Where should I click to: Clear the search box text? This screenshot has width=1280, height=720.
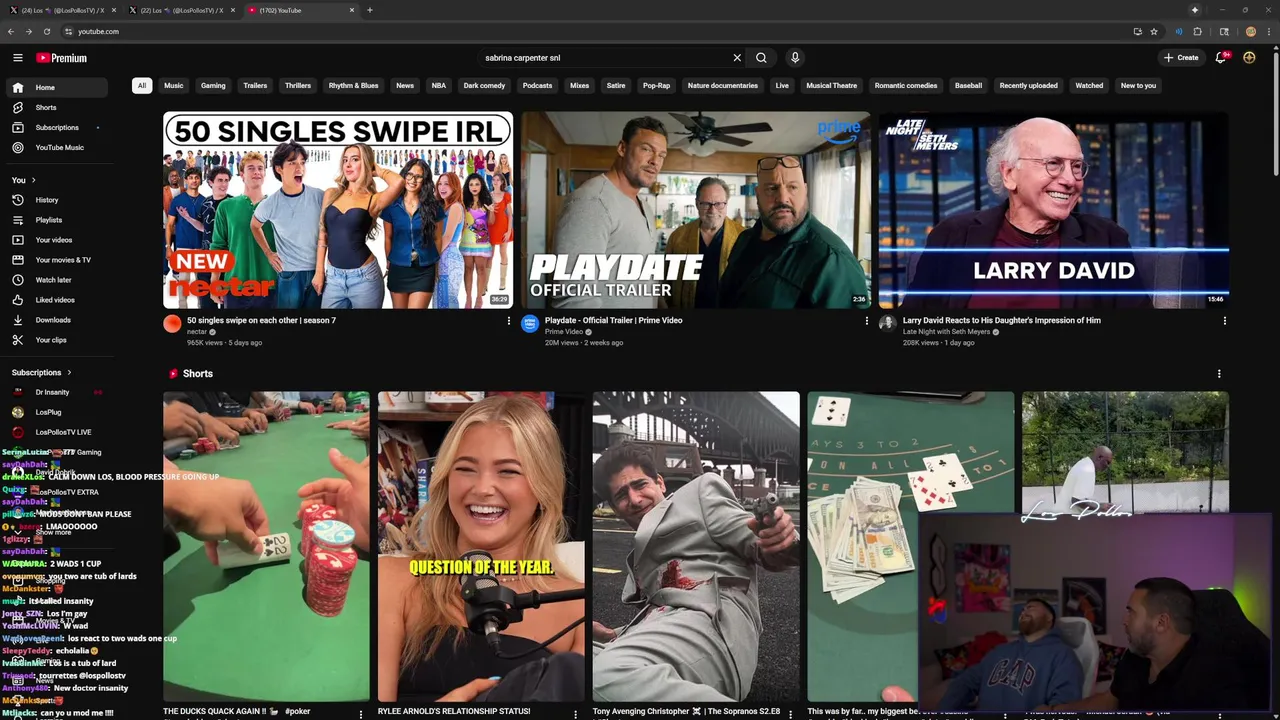737,58
